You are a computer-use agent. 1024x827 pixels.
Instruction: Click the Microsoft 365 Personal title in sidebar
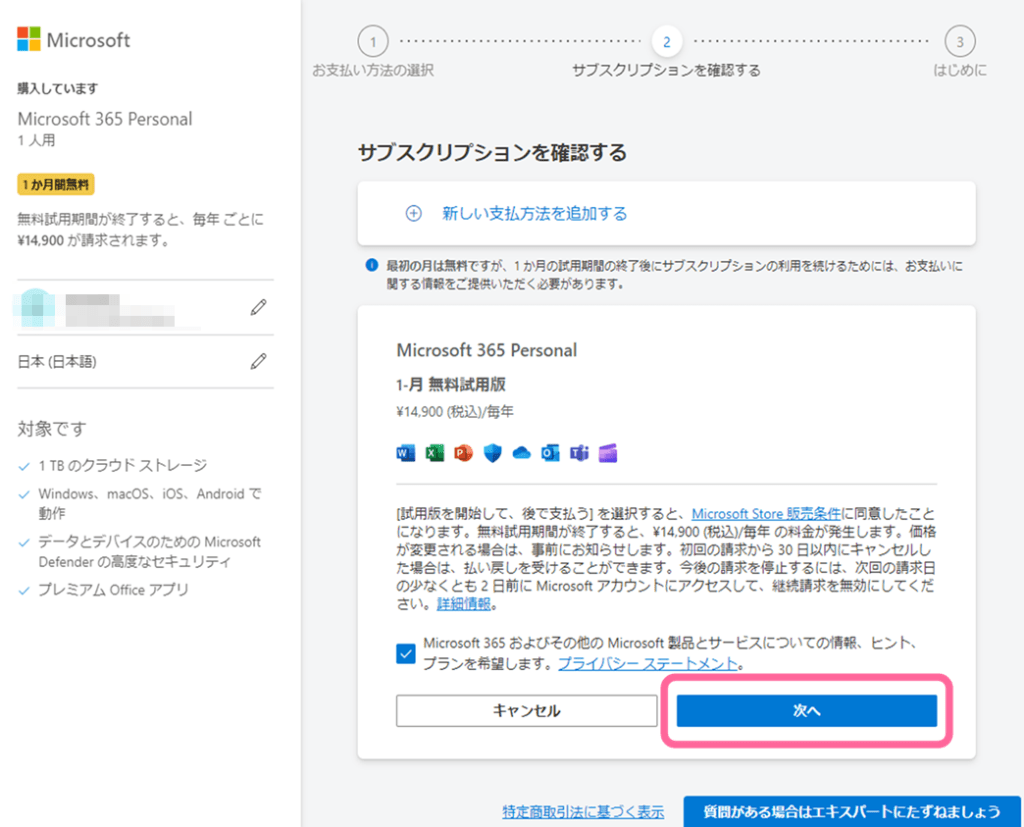[105, 119]
